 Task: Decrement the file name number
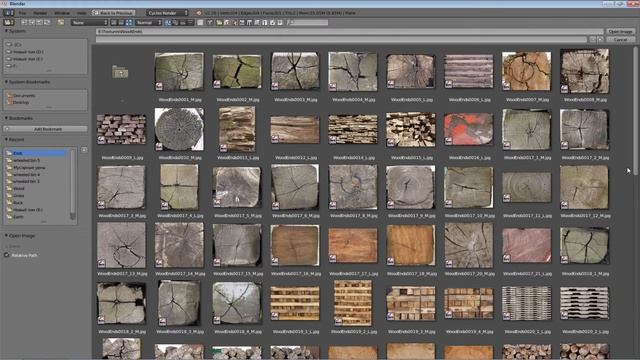tap(593, 40)
